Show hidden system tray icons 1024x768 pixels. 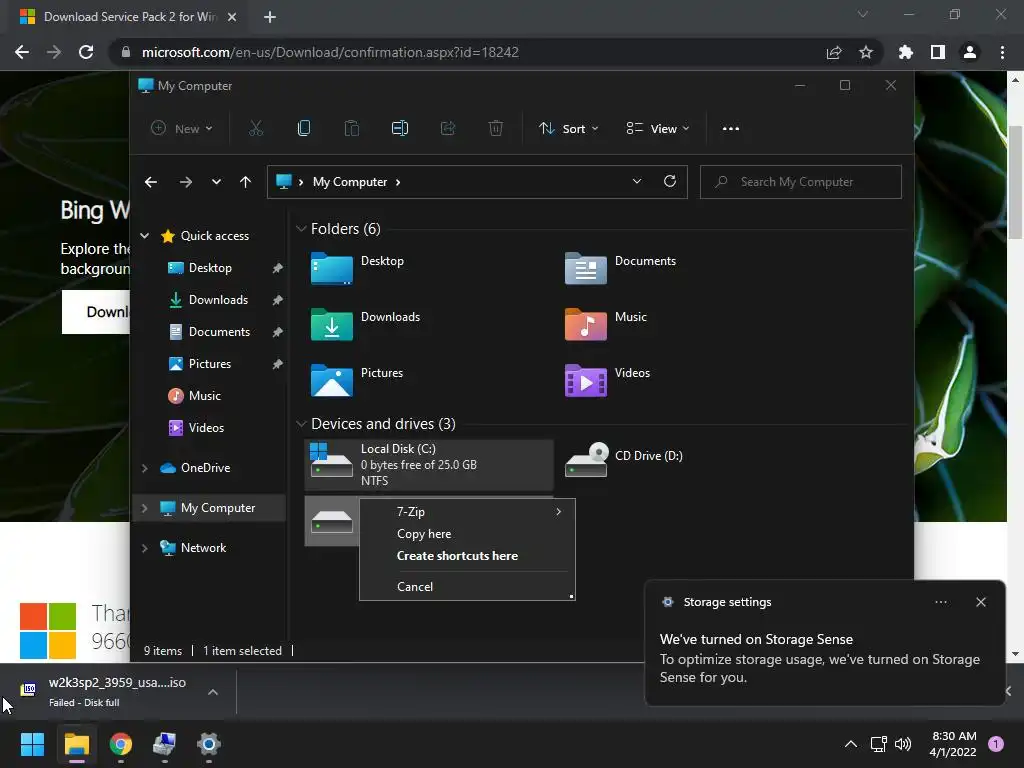851,744
